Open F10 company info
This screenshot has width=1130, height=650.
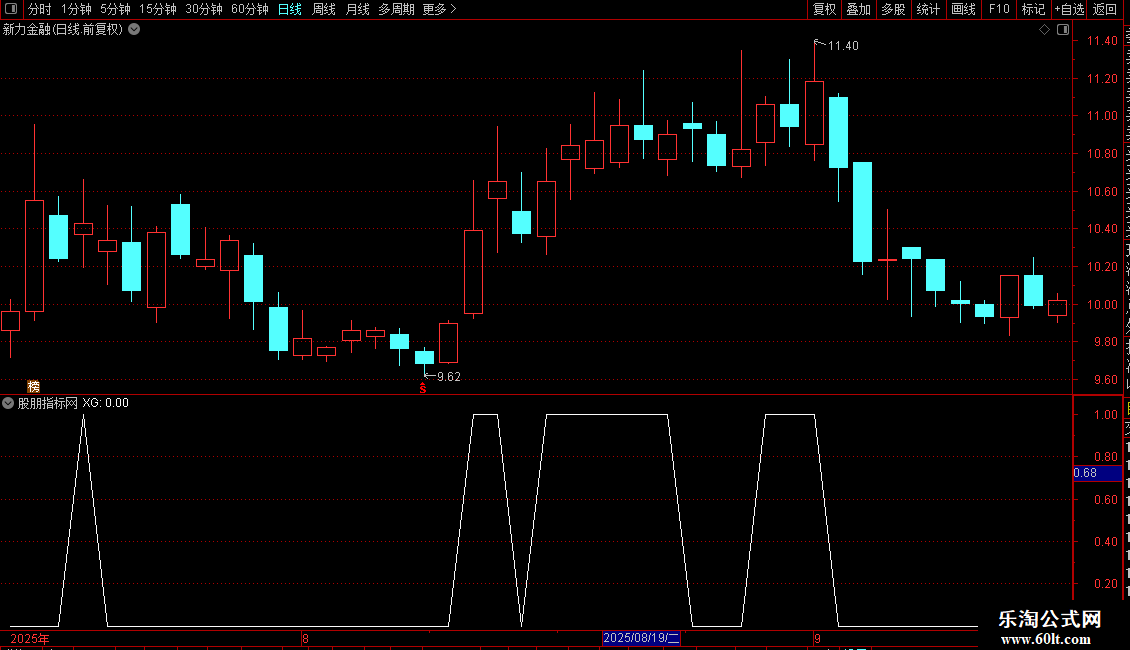999,9
